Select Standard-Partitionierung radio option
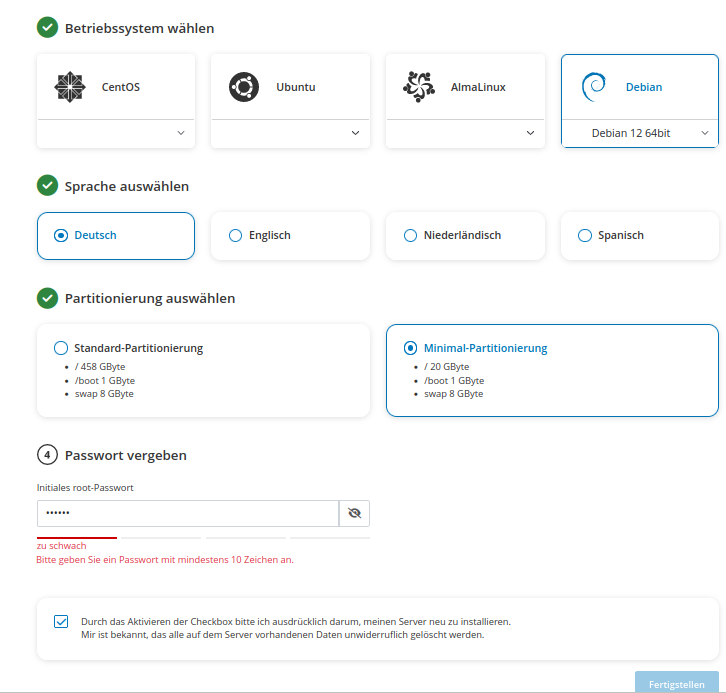Image resolution: width=726 pixels, height=693 pixels. (x=61, y=348)
